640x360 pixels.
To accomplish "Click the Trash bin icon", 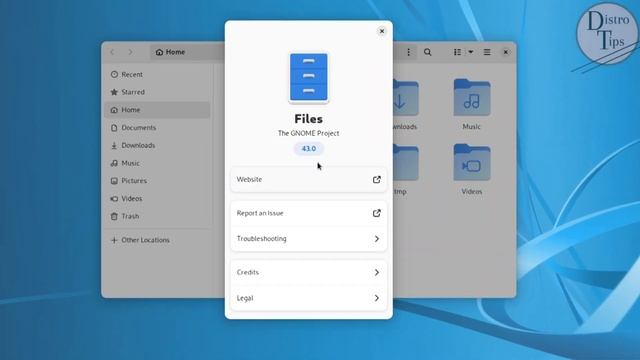I will tap(114, 216).
